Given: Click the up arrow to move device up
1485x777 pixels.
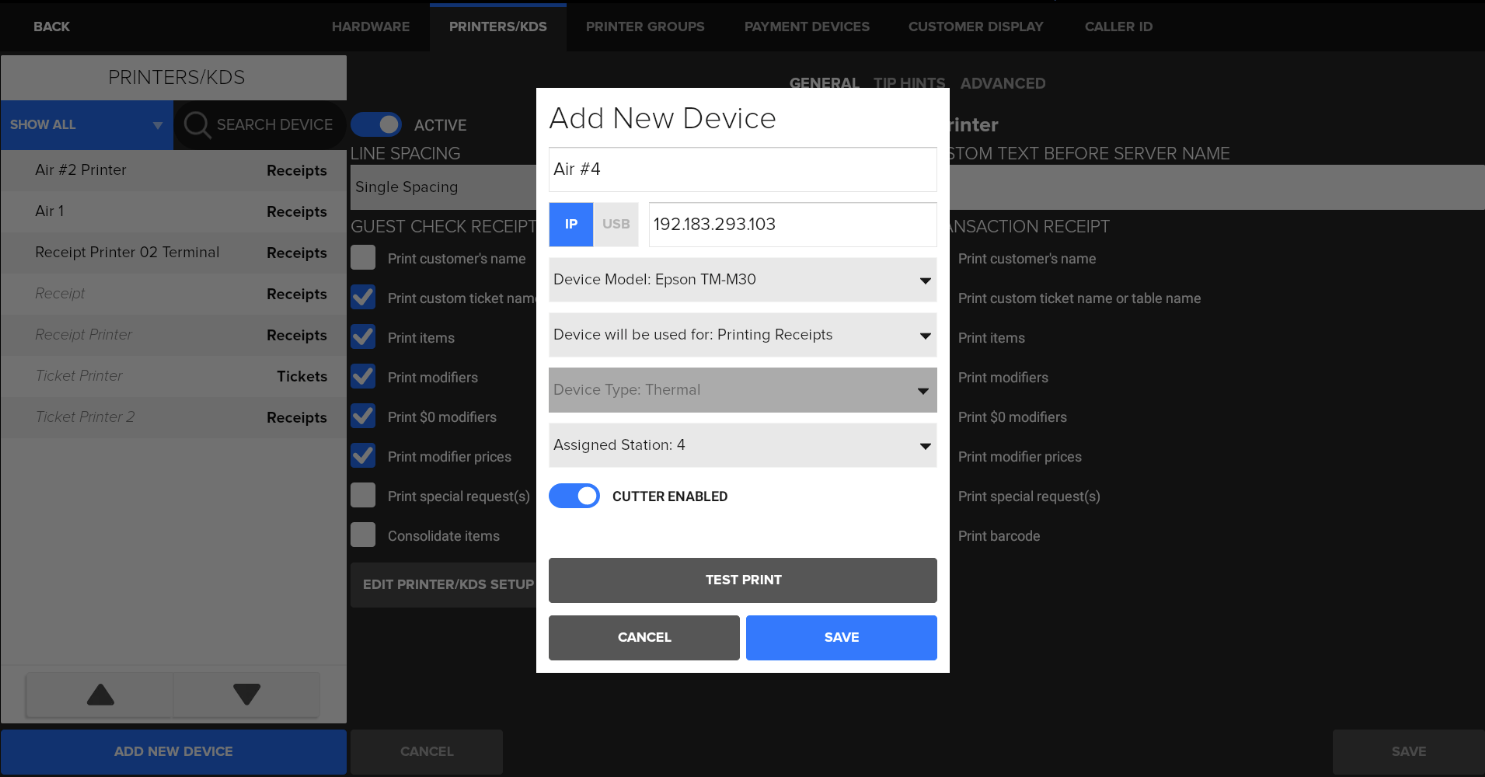Looking at the screenshot, I should [100, 694].
